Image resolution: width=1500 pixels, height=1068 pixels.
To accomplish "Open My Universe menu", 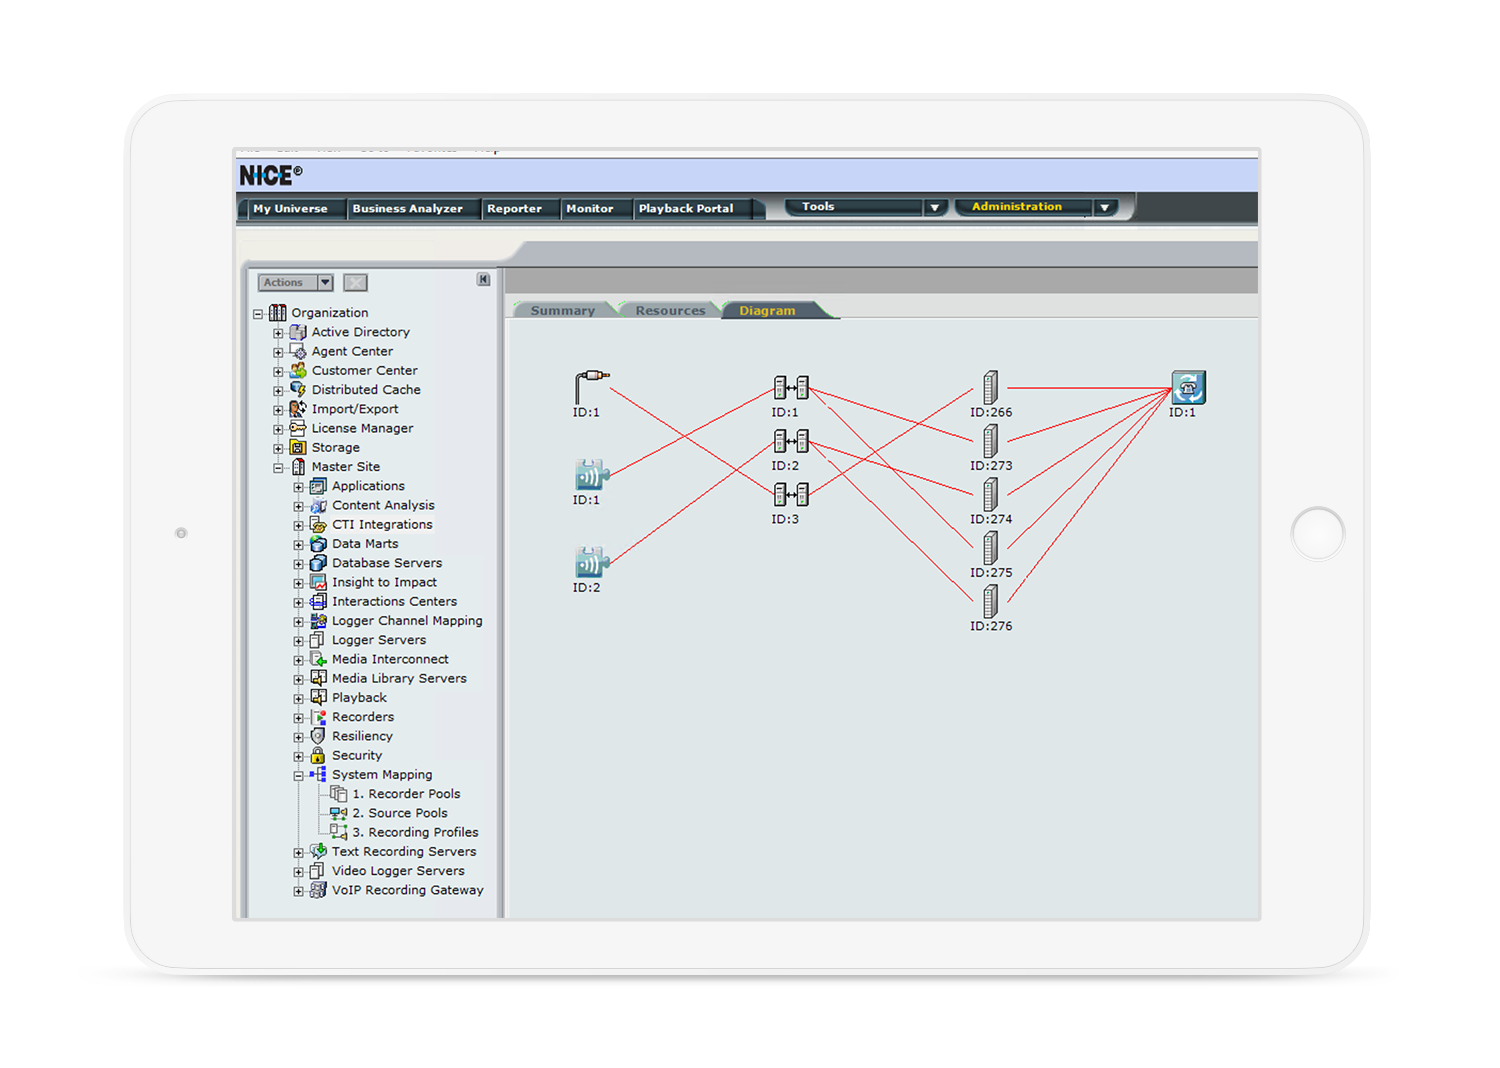I will click(x=290, y=208).
